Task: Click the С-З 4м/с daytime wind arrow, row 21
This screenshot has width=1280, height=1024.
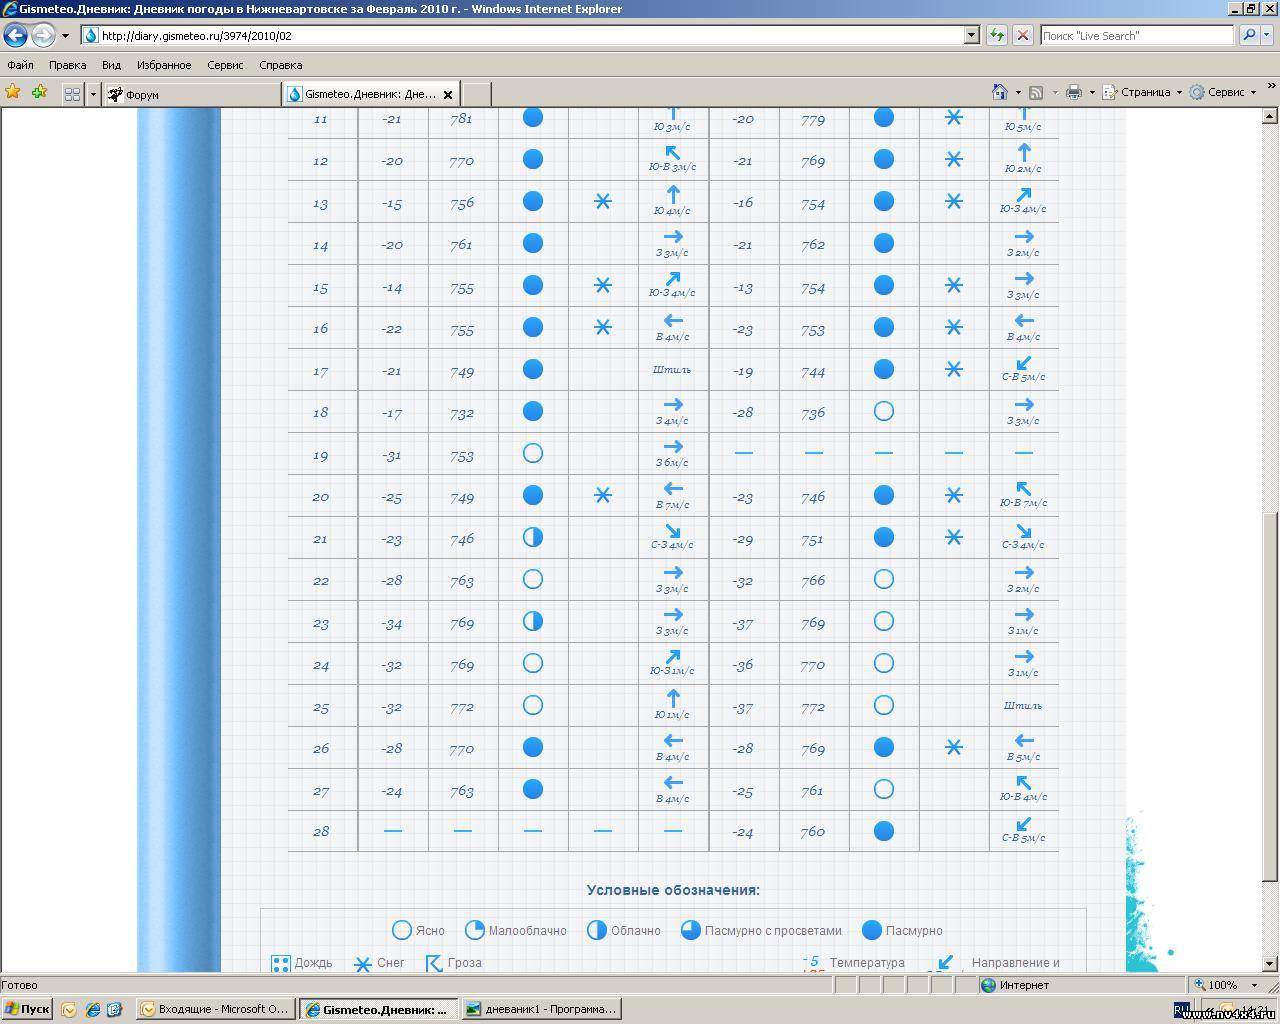Action: [x=673, y=530]
